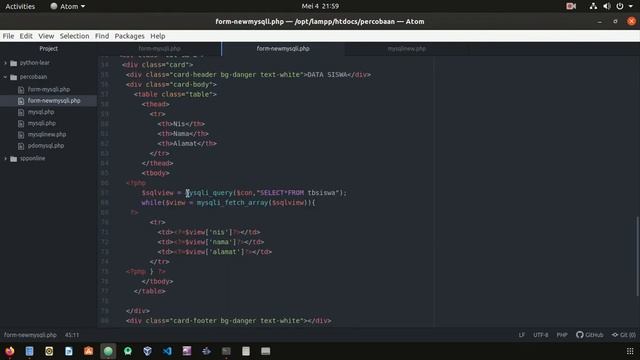This screenshot has width=640, height=360.
Task: Click on mysqli_query in the code
Action: coord(209,193)
